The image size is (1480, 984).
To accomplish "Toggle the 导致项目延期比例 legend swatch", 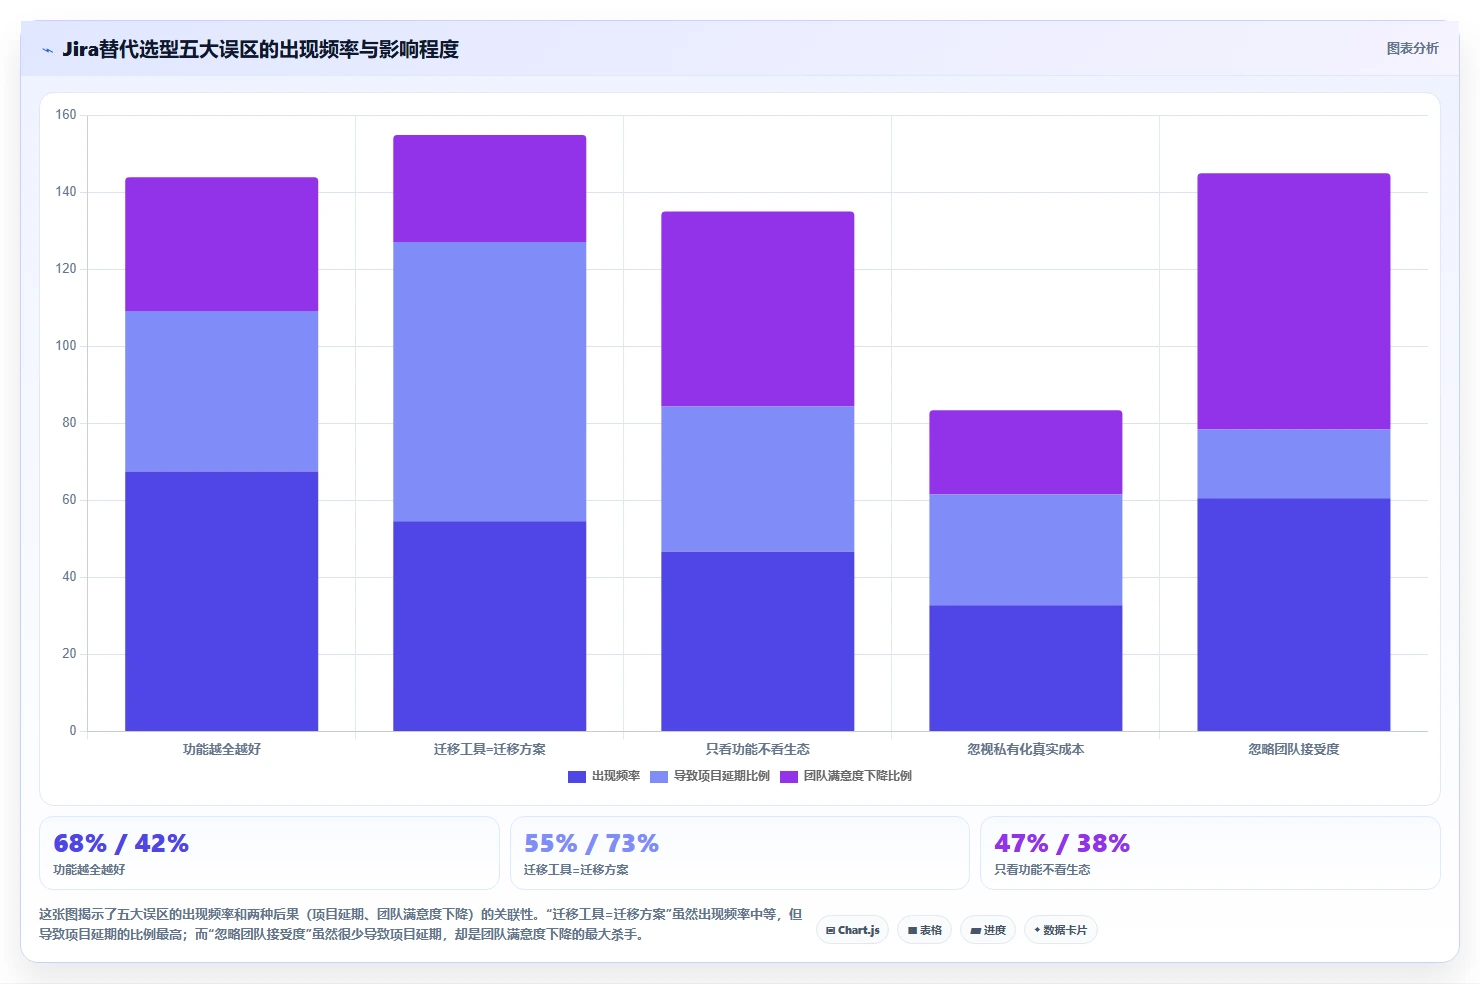I will click(x=658, y=777).
